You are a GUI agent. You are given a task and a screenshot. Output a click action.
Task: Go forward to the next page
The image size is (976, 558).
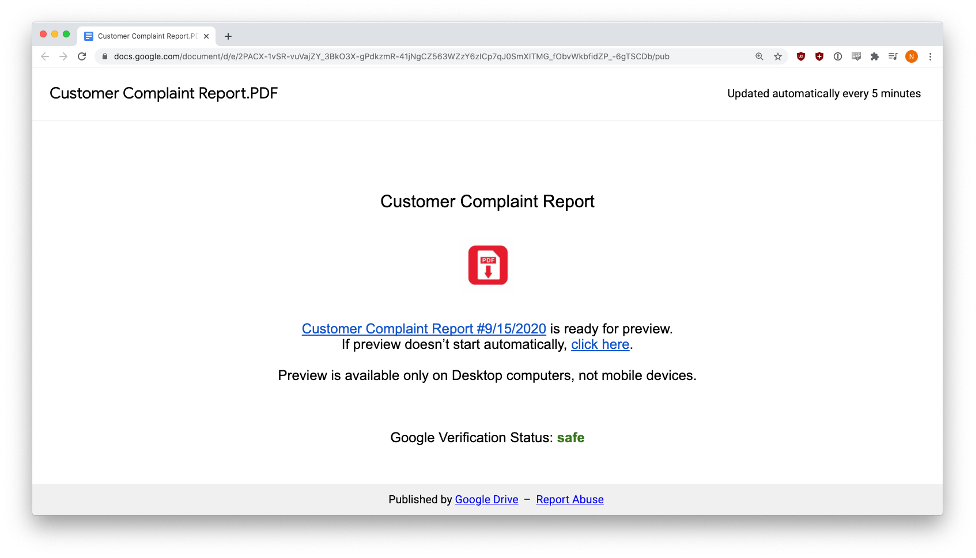(x=63, y=57)
